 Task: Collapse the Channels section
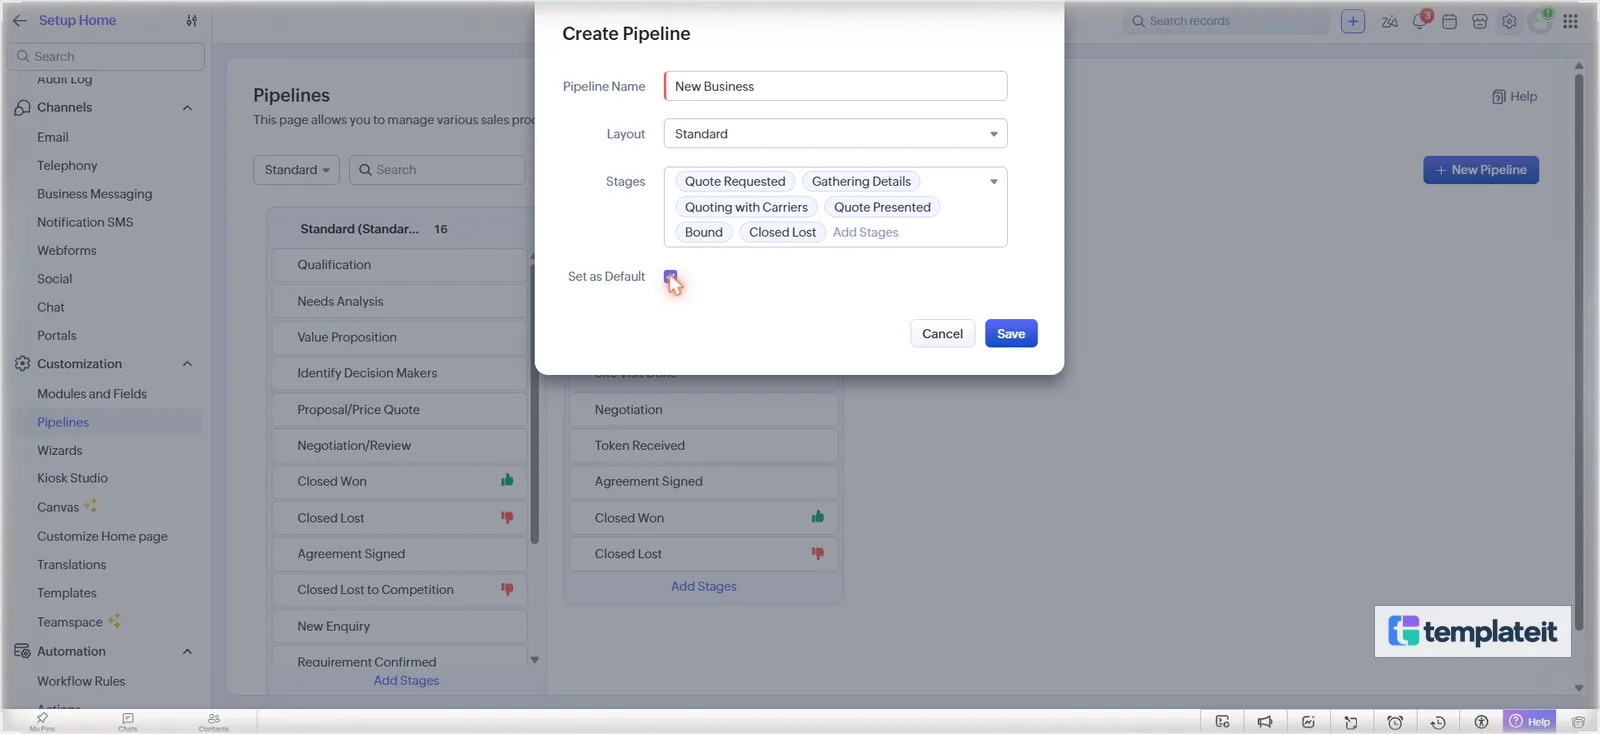187,108
